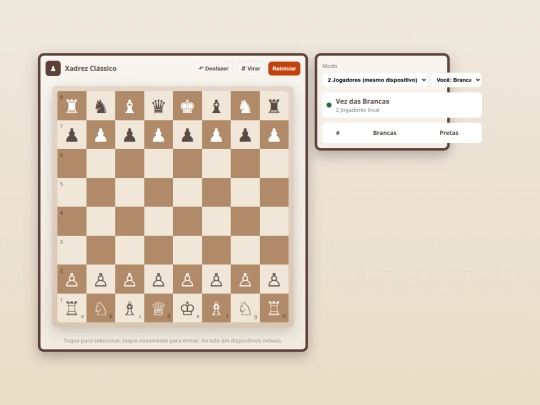This screenshot has width=540, height=405.
Task: Select the rook on square h8
Action: 274,106
